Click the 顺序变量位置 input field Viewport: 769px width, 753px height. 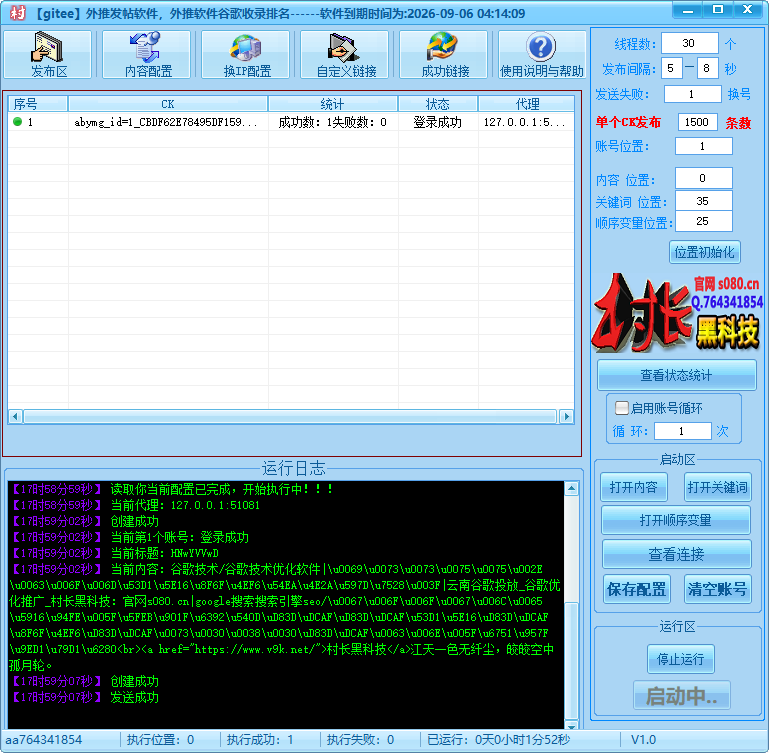coord(703,221)
